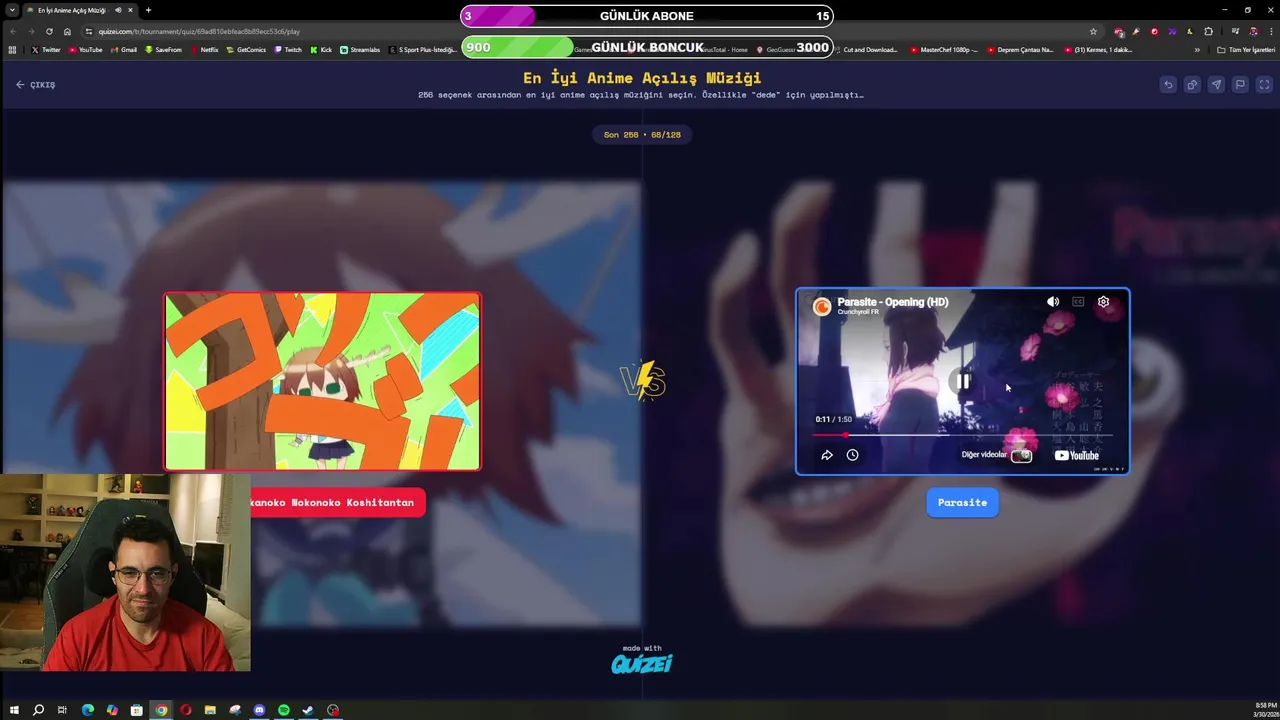Screen dimensions: 1280x720
Task: Open Diğer videolar more videos
Action: pyautogui.click(x=996, y=455)
